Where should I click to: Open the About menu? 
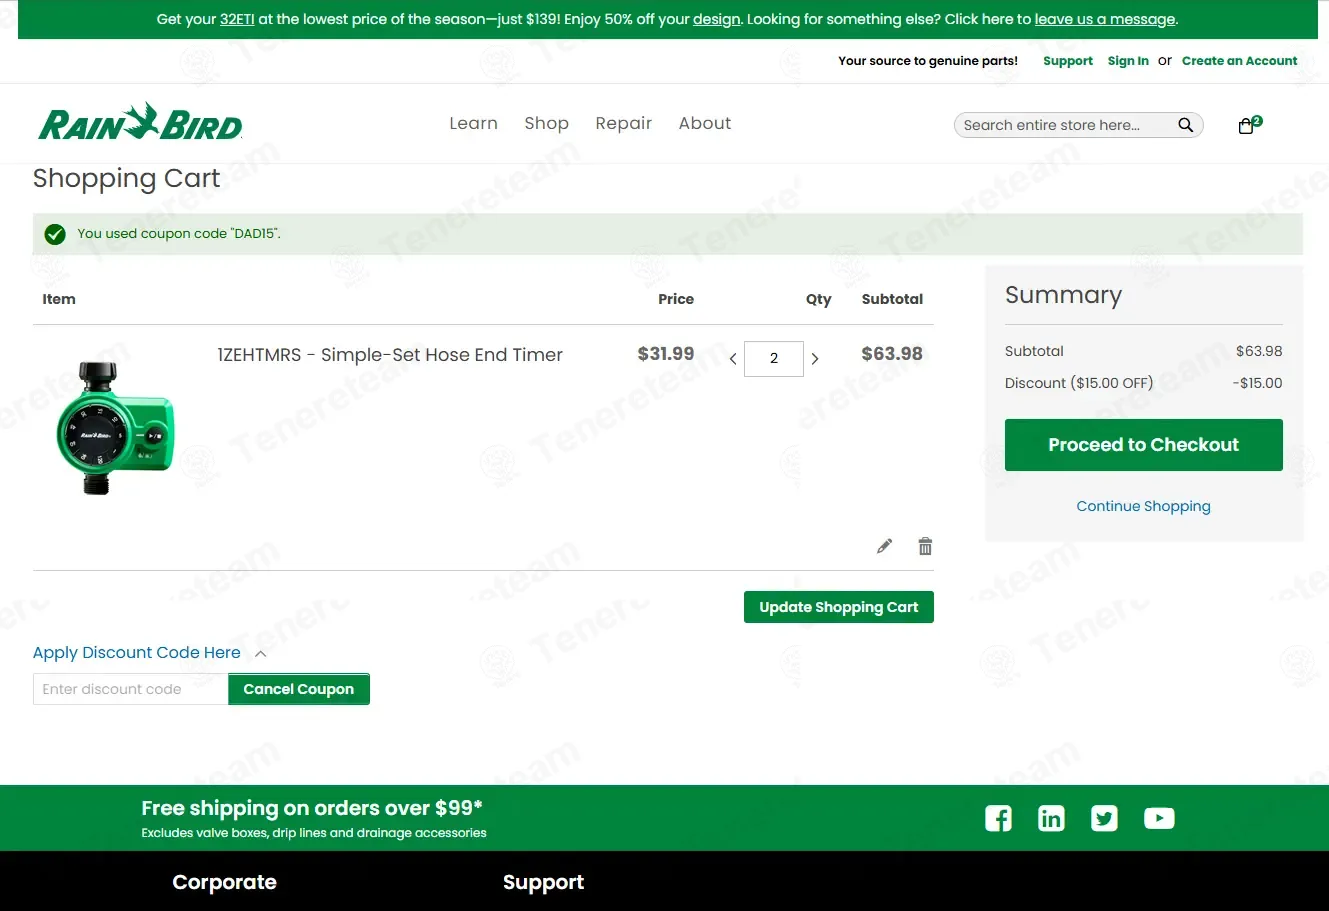point(705,123)
